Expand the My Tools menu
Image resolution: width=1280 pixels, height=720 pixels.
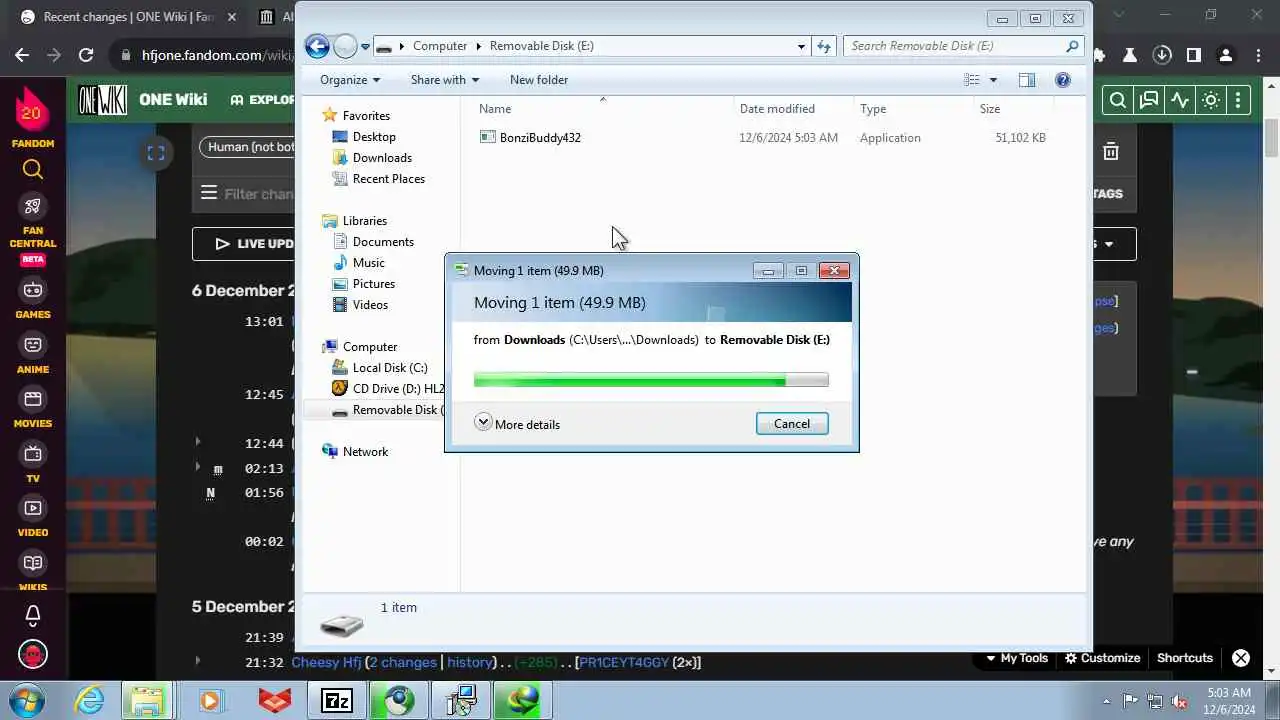pos(1016,658)
